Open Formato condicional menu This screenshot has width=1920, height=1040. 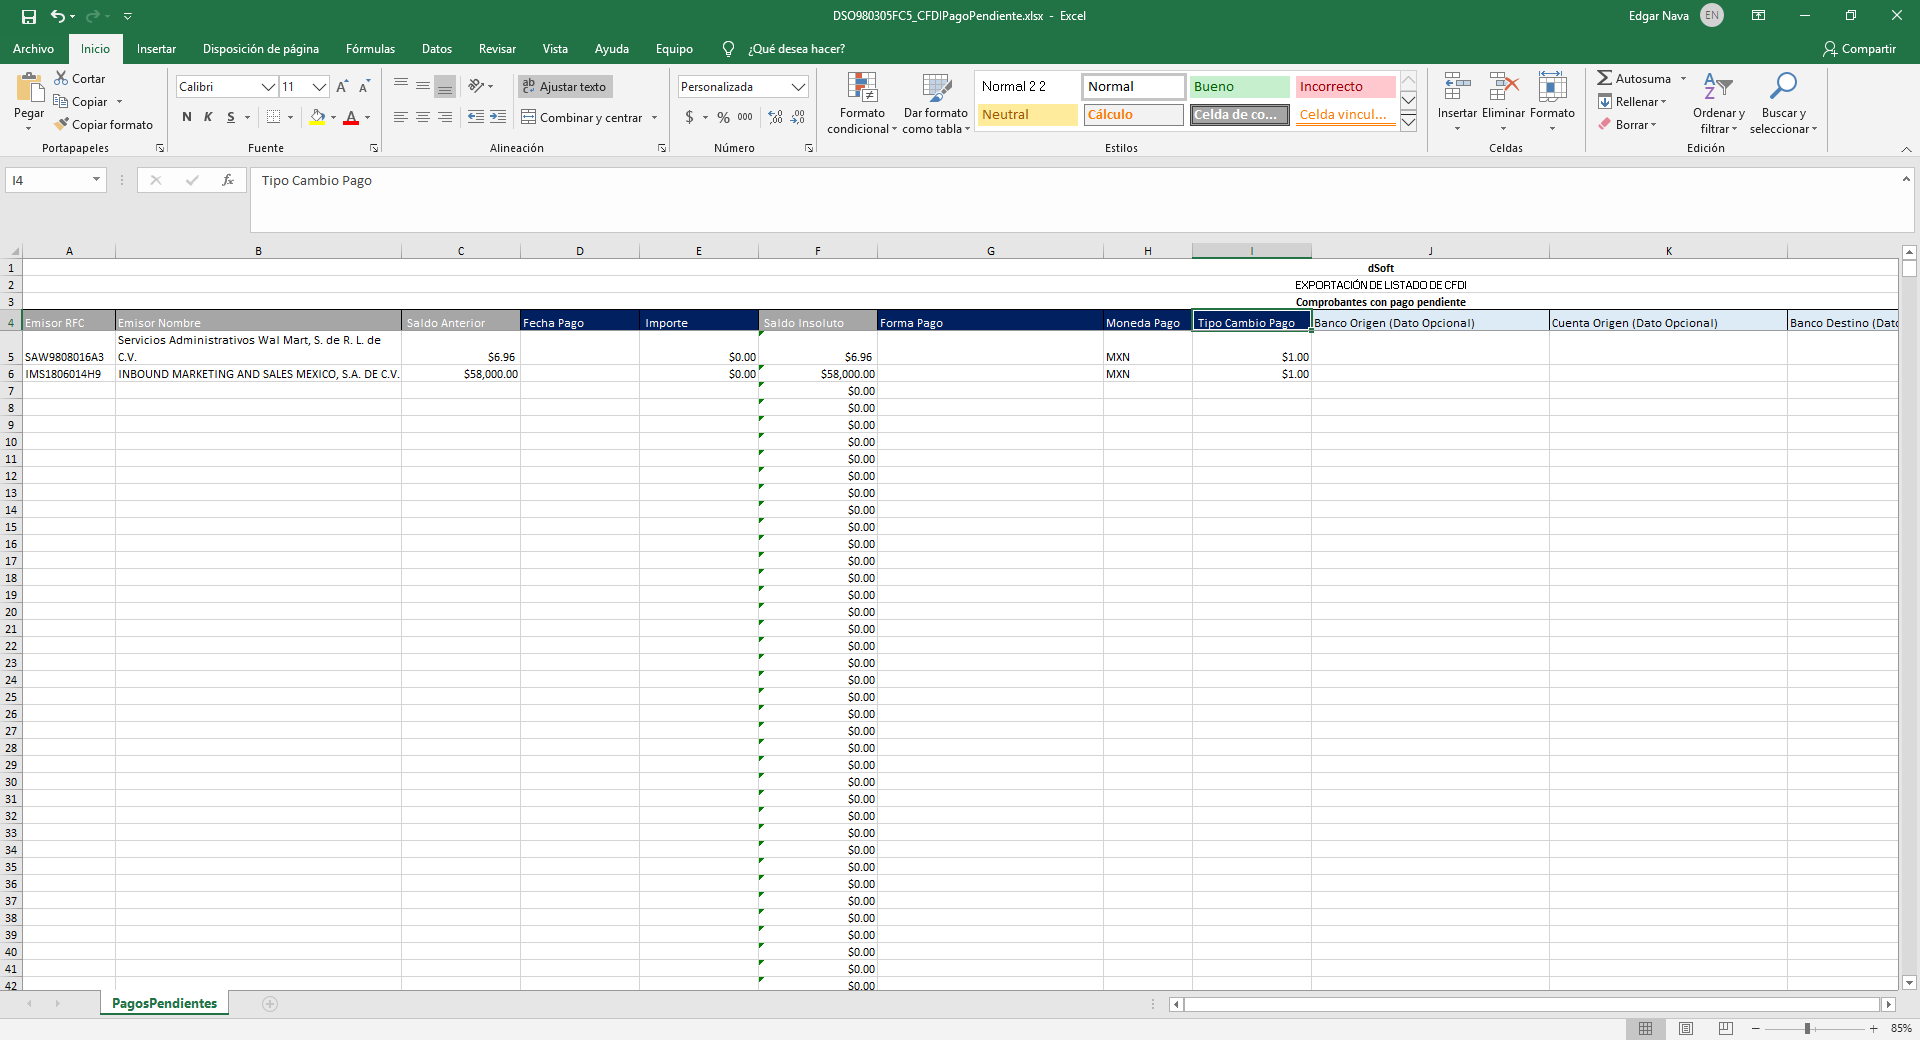[862, 103]
